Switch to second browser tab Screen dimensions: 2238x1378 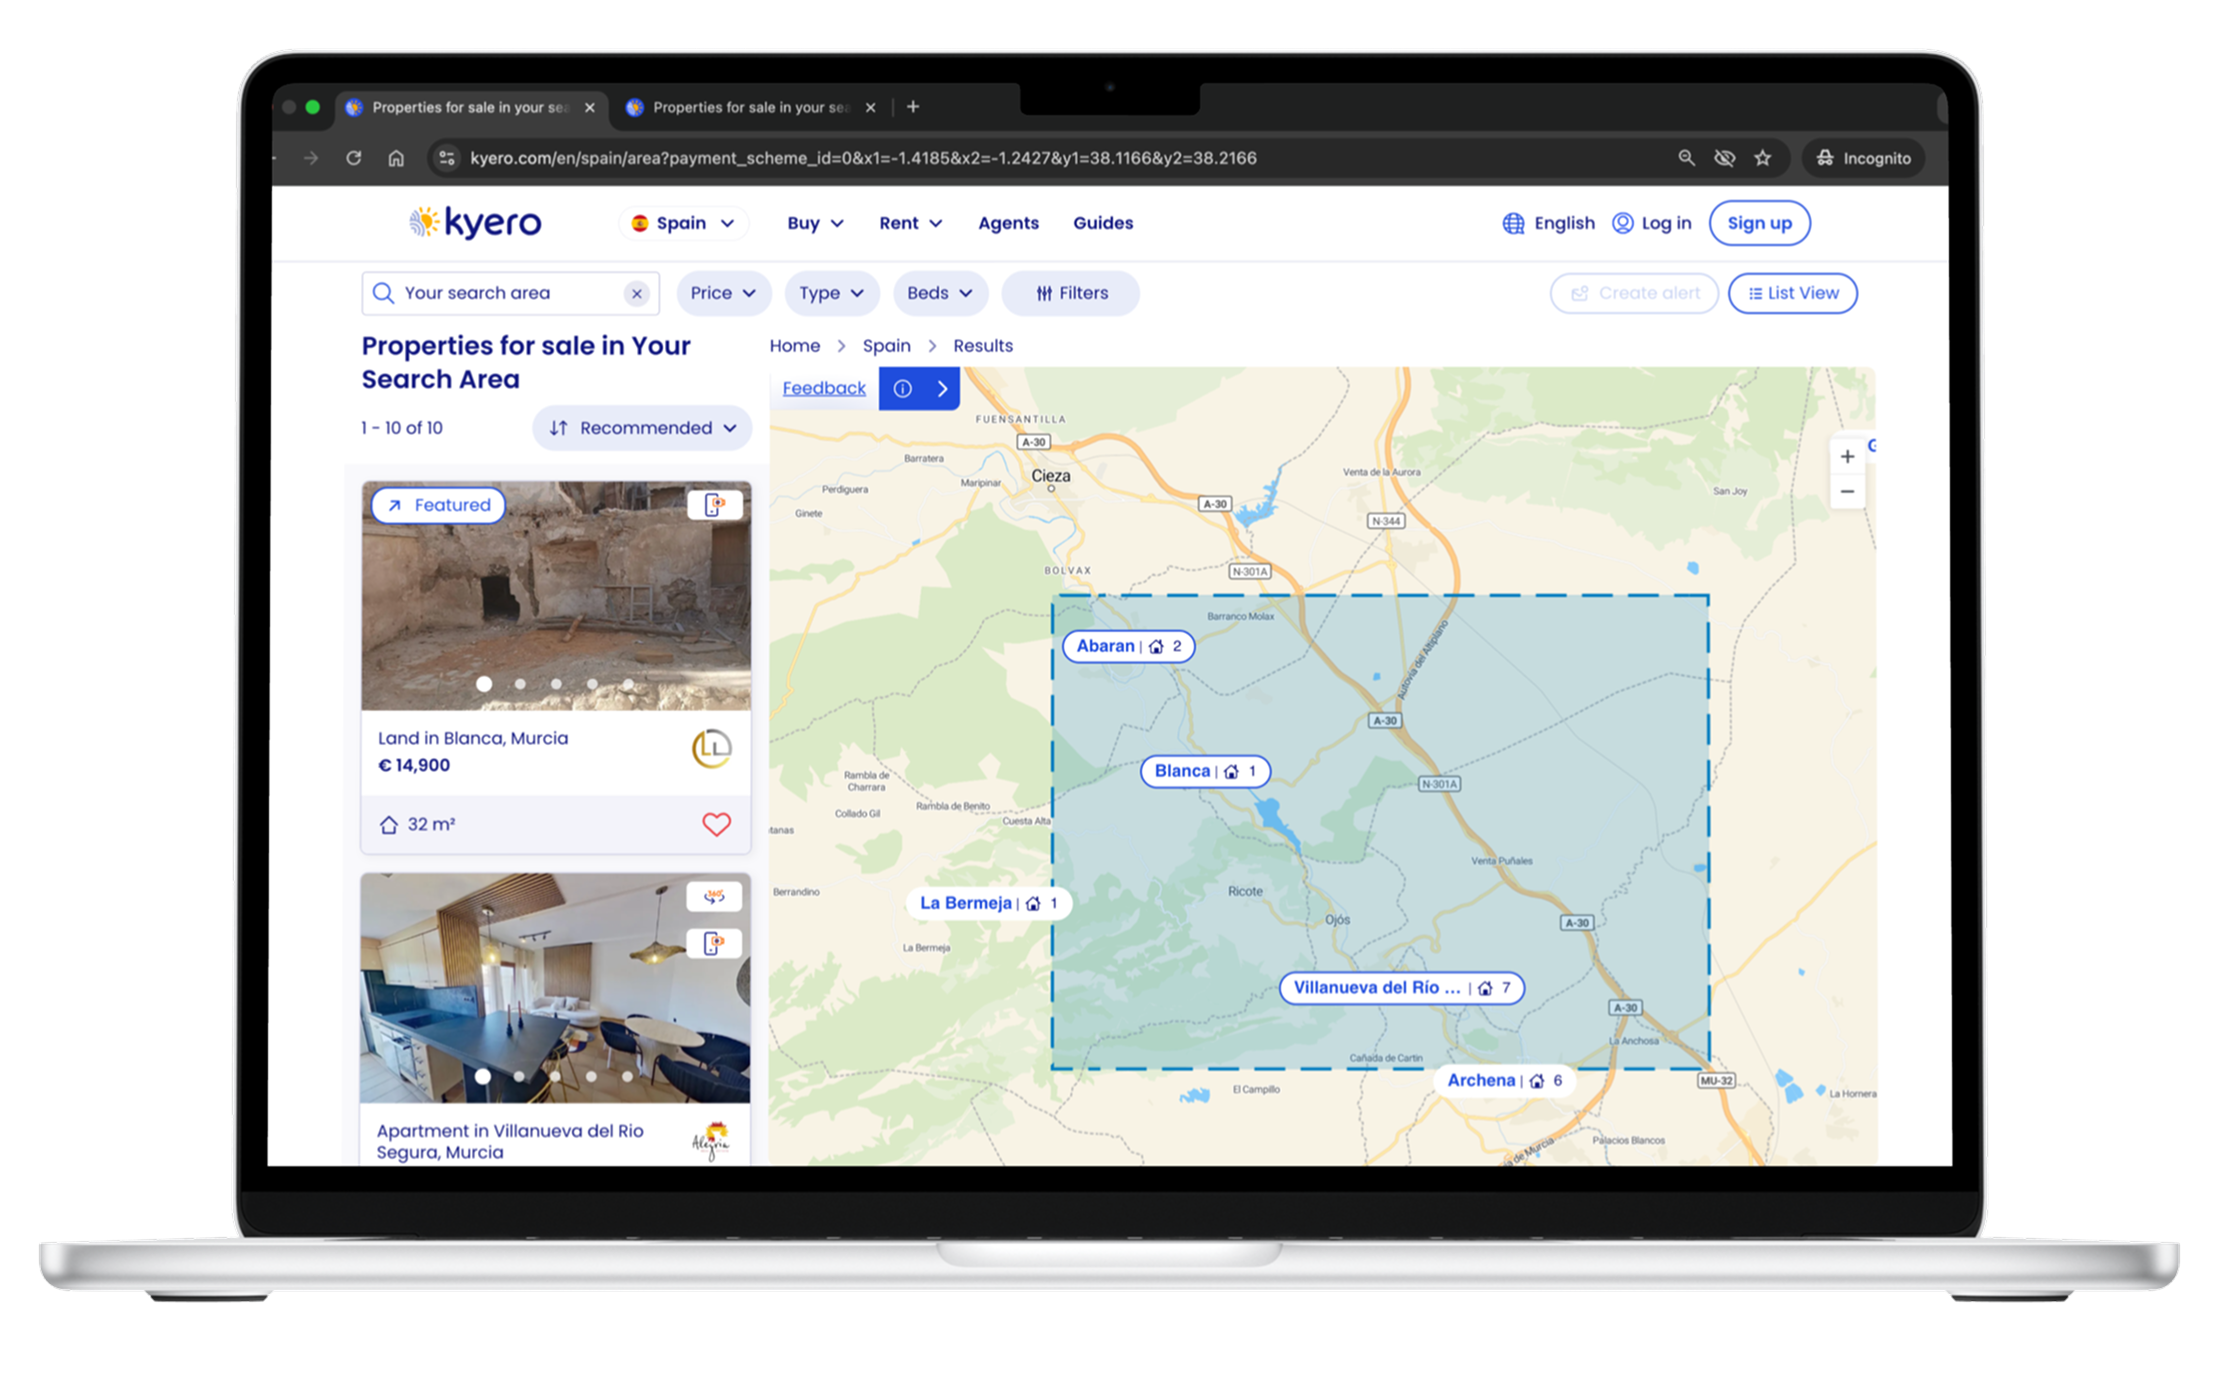[x=750, y=107]
